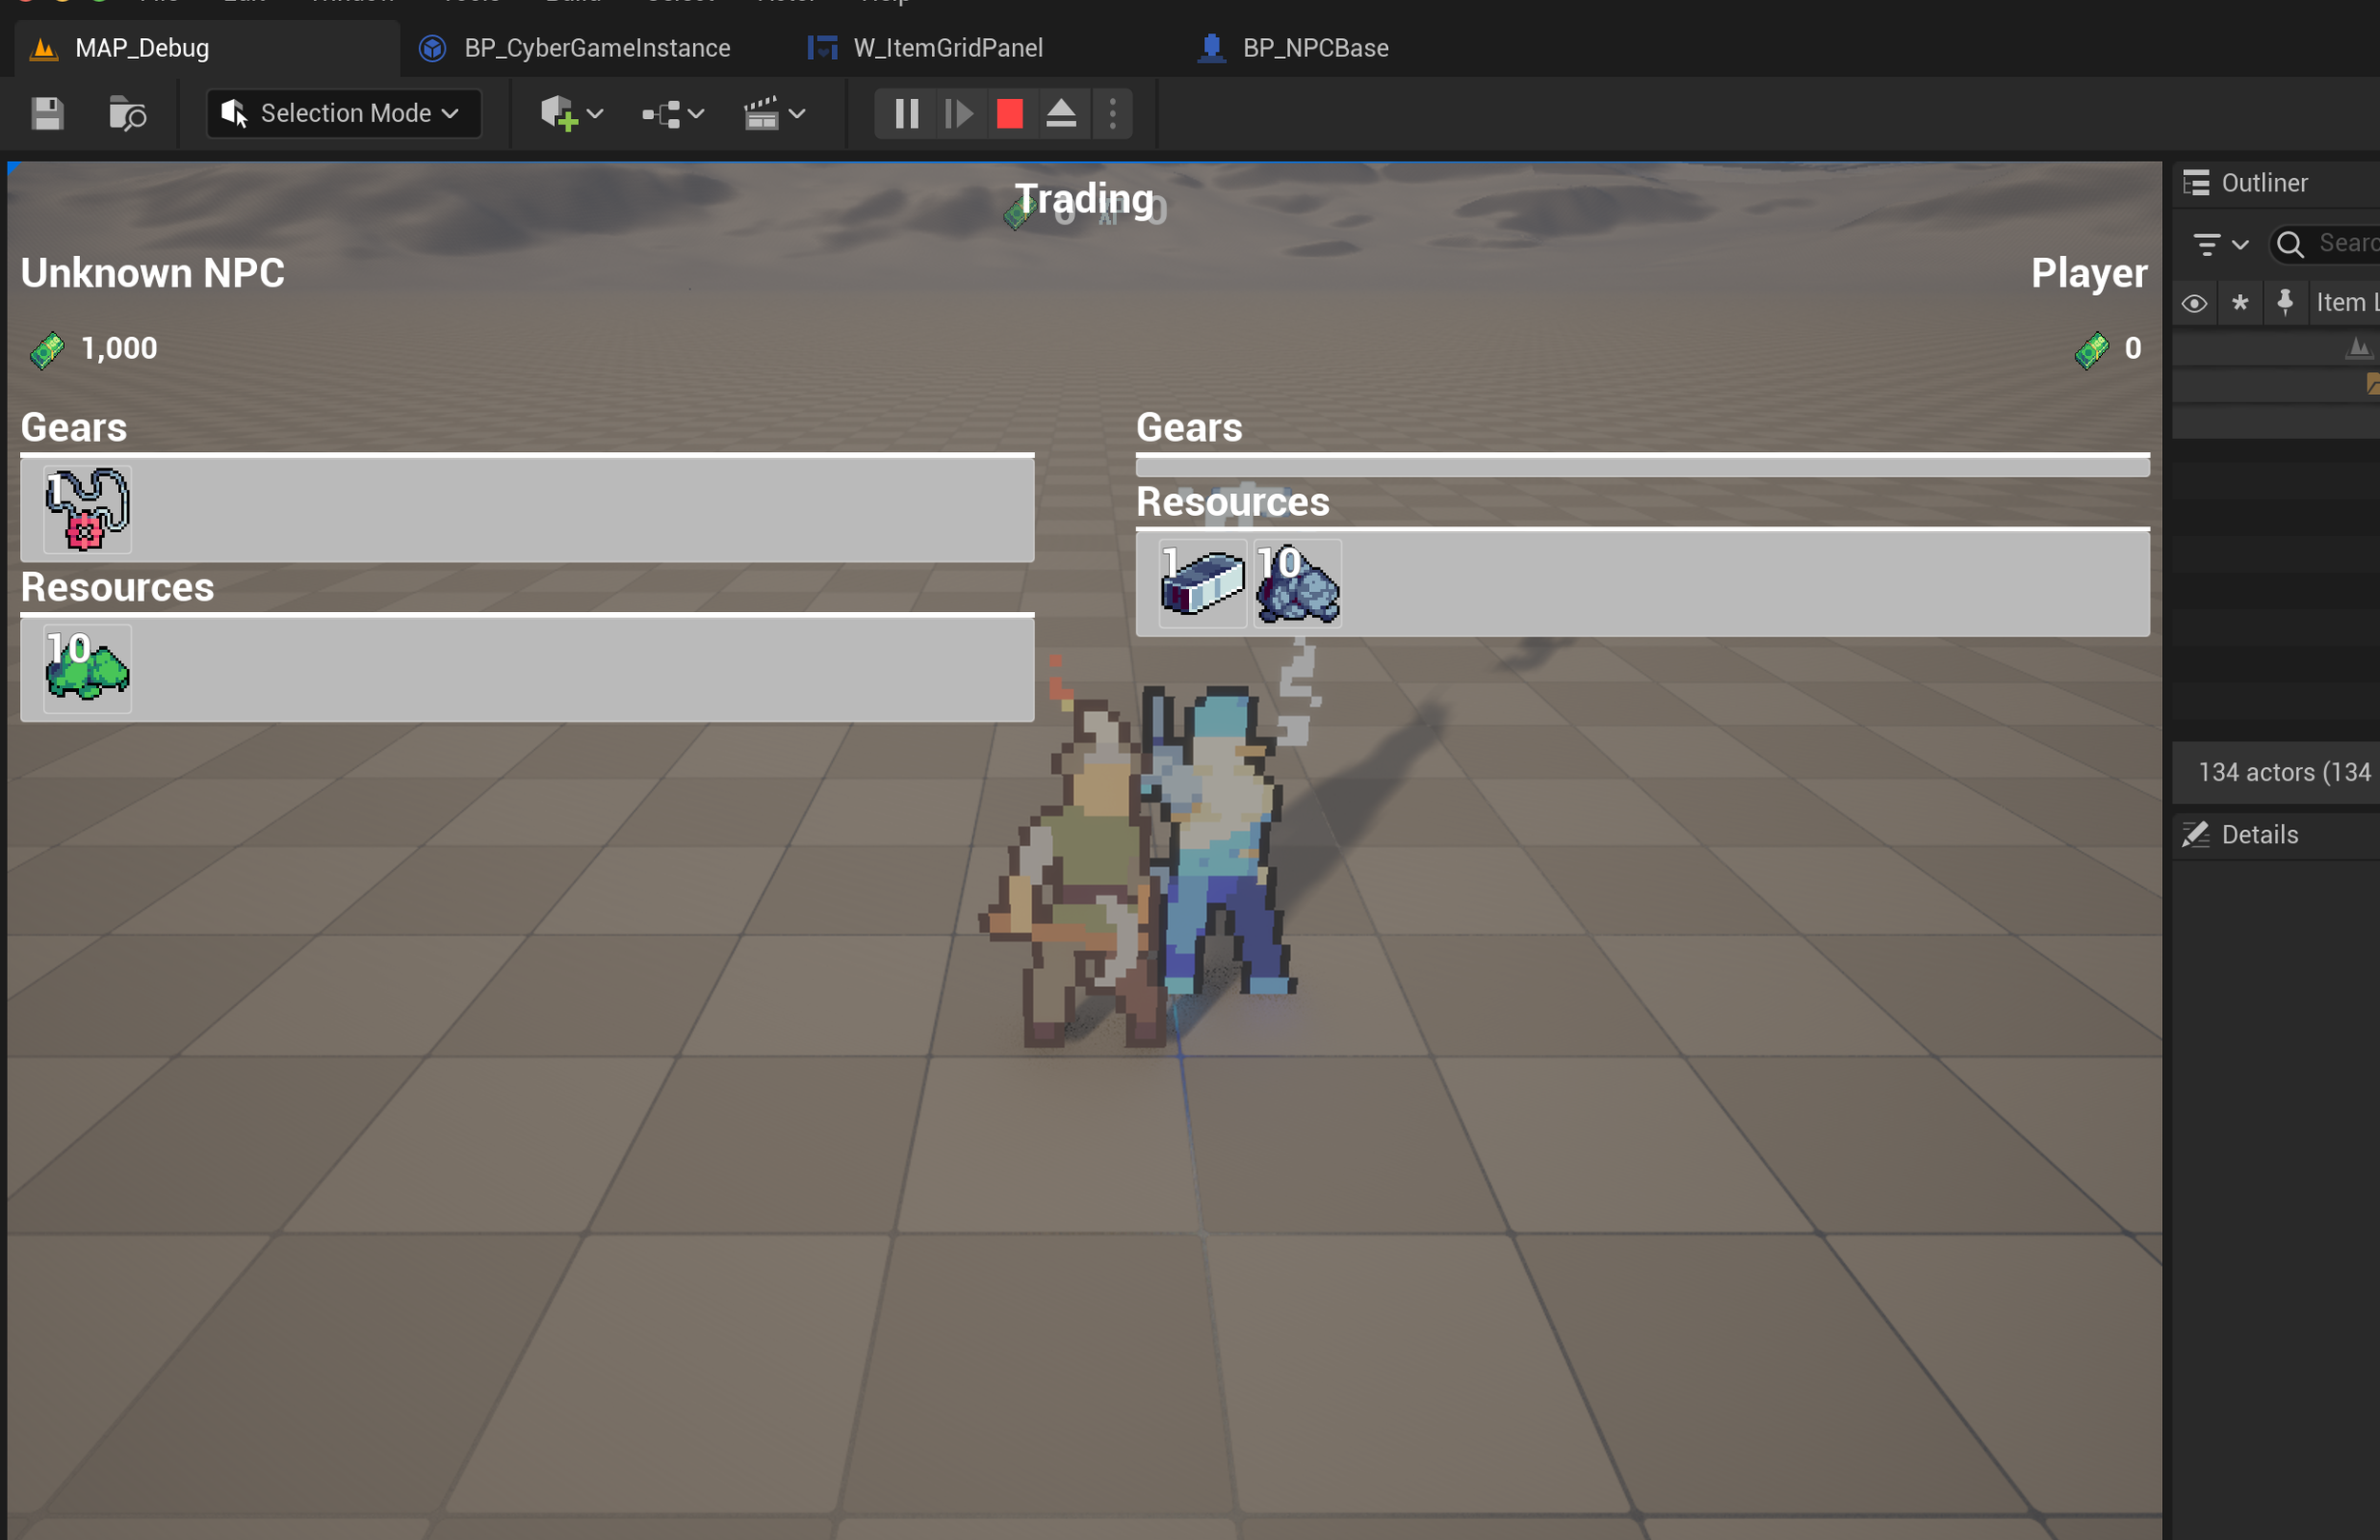The width and height of the screenshot is (2380, 1540).
Task: Toggle the Outliner visibility eye column
Action: click(x=2194, y=303)
